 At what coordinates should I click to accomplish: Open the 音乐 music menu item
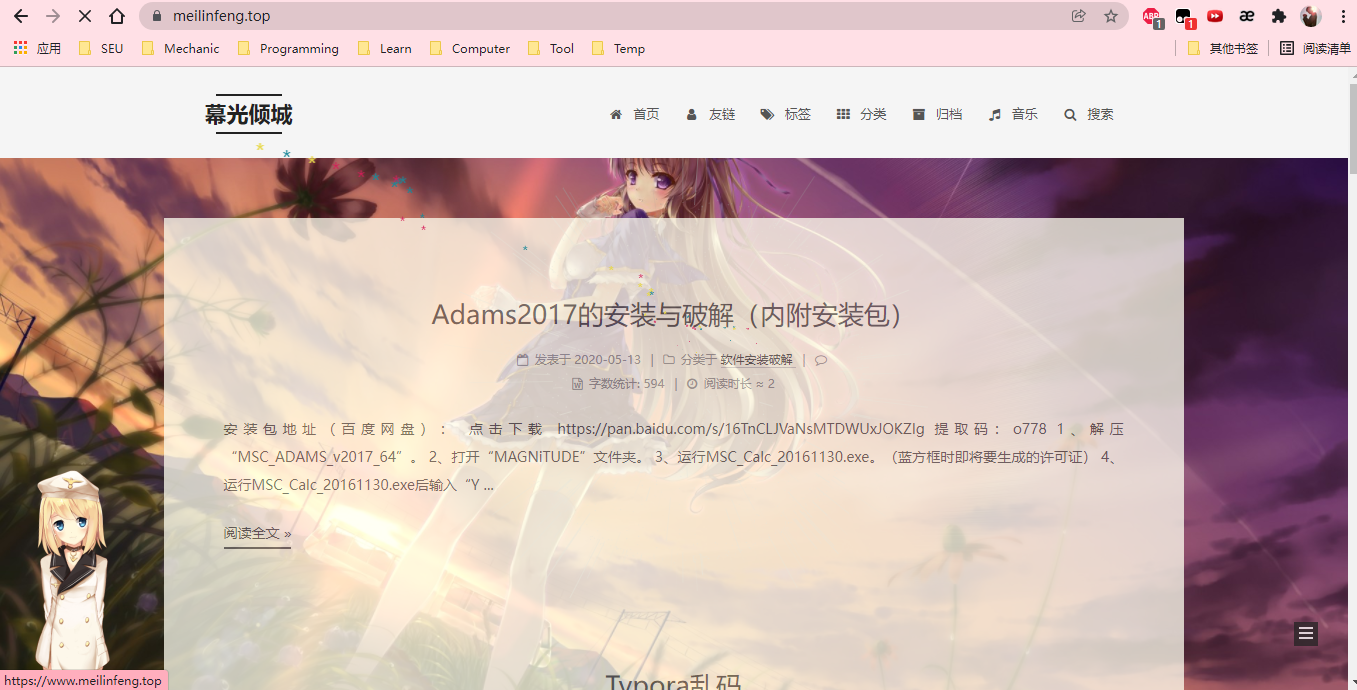click(1013, 114)
